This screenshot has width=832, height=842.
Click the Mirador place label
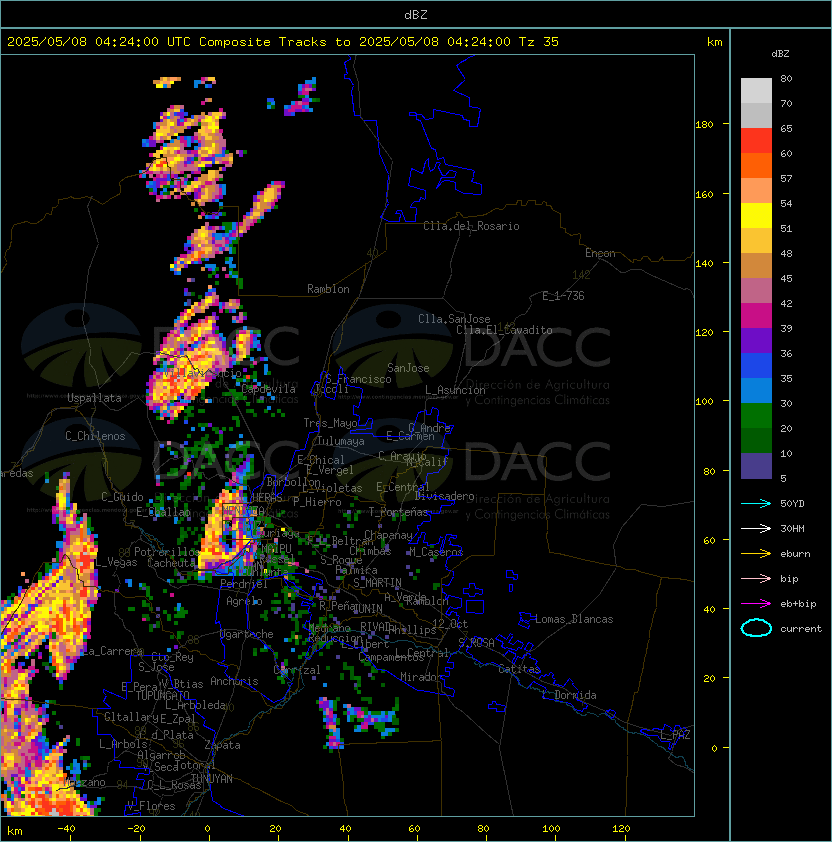421,677
